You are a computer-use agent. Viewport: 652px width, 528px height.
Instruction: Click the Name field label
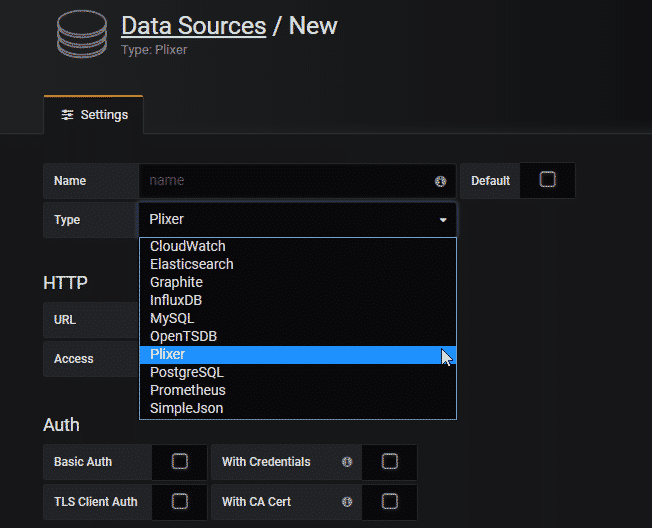click(70, 181)
